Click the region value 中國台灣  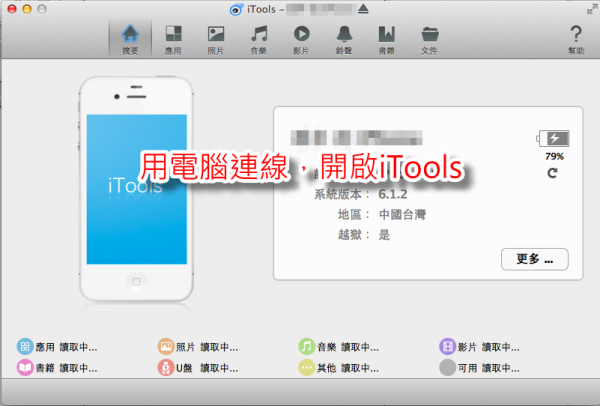coord(402,215)
